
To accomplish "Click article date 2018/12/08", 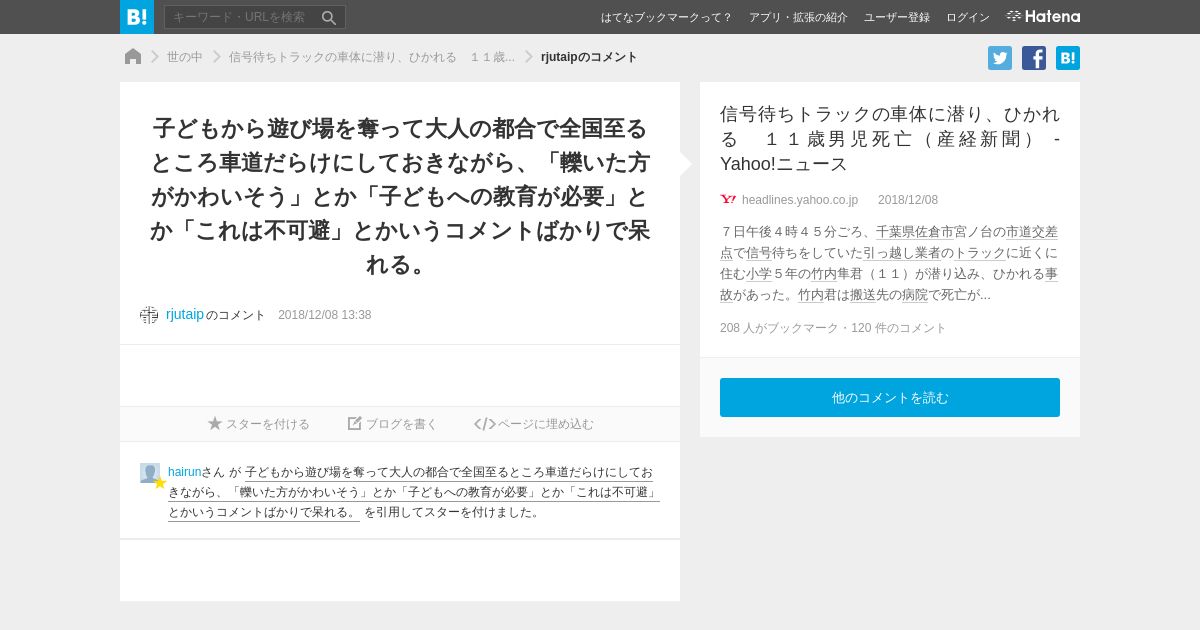I will click(x=908, y=200).
